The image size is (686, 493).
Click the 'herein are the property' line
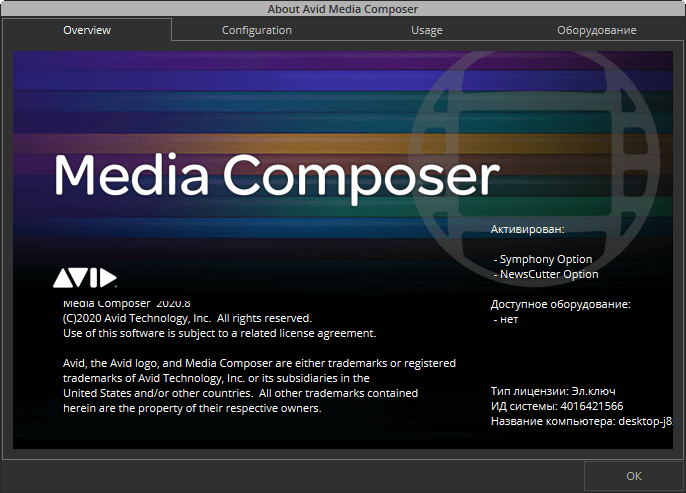click(192, 408)
